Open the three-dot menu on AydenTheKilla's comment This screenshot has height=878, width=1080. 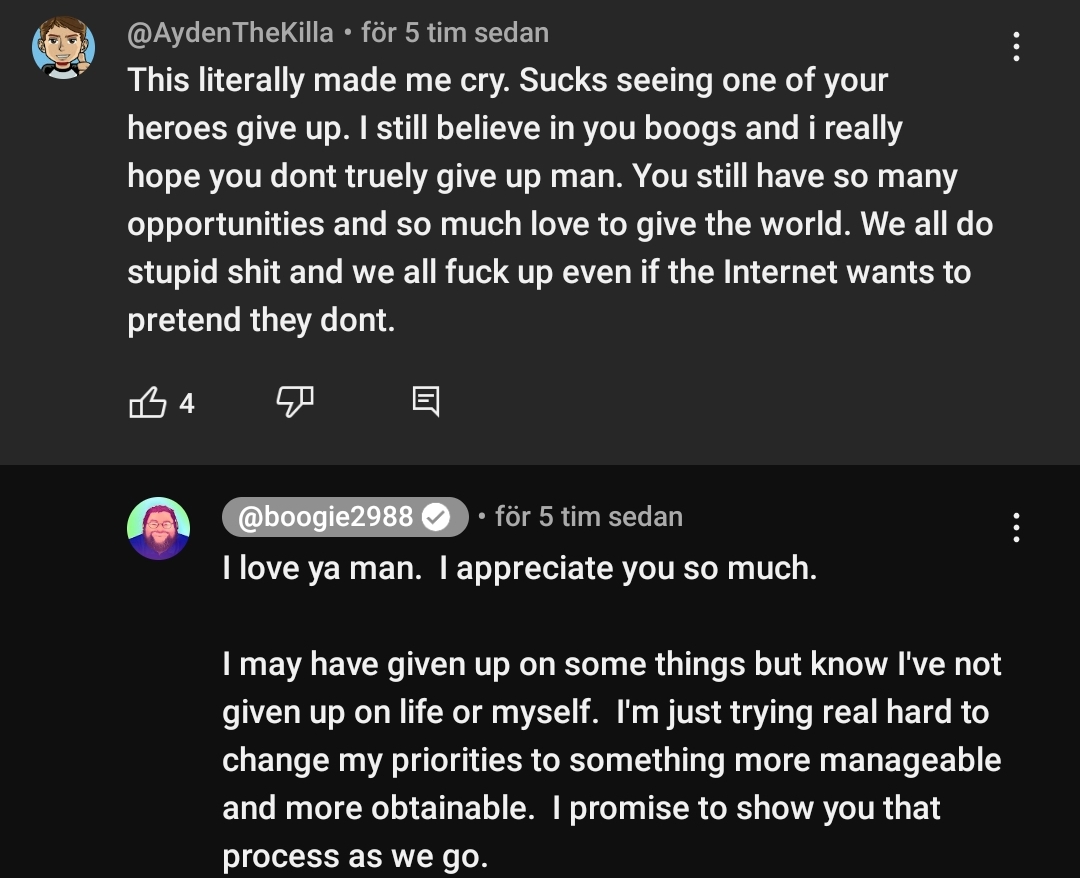coord(1016,47)
